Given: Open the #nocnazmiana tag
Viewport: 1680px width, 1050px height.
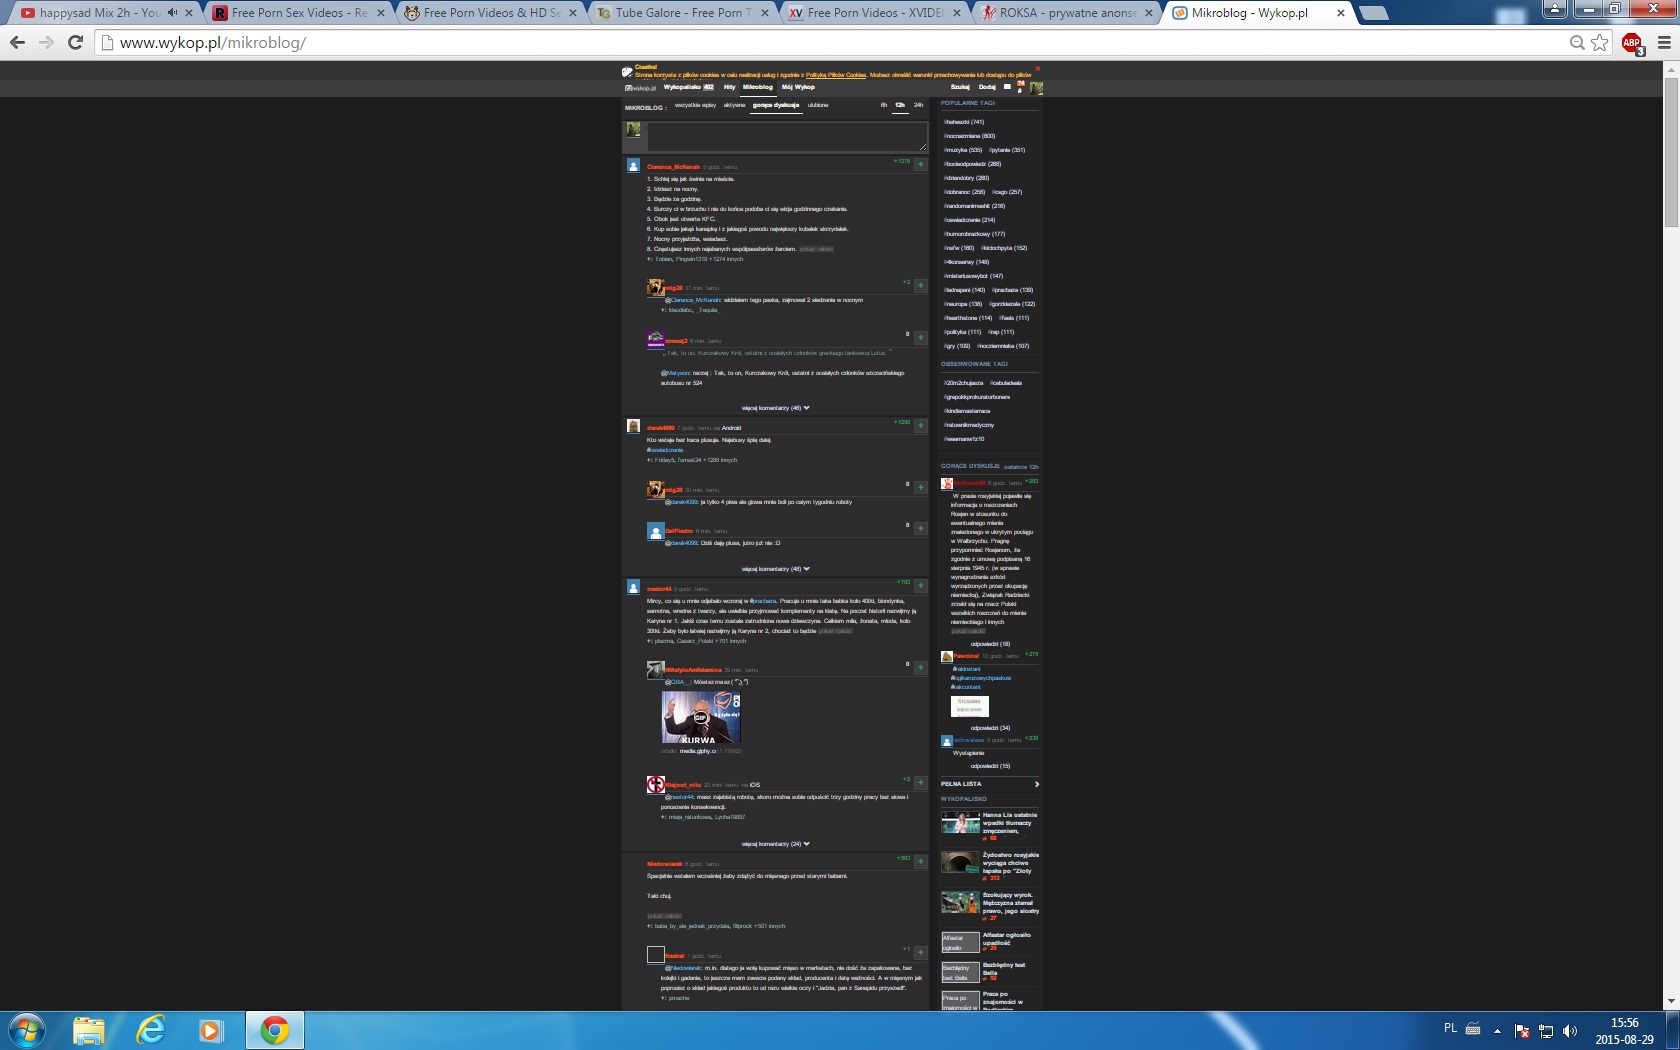Looking at the screenshot, I should click(969, 136).
